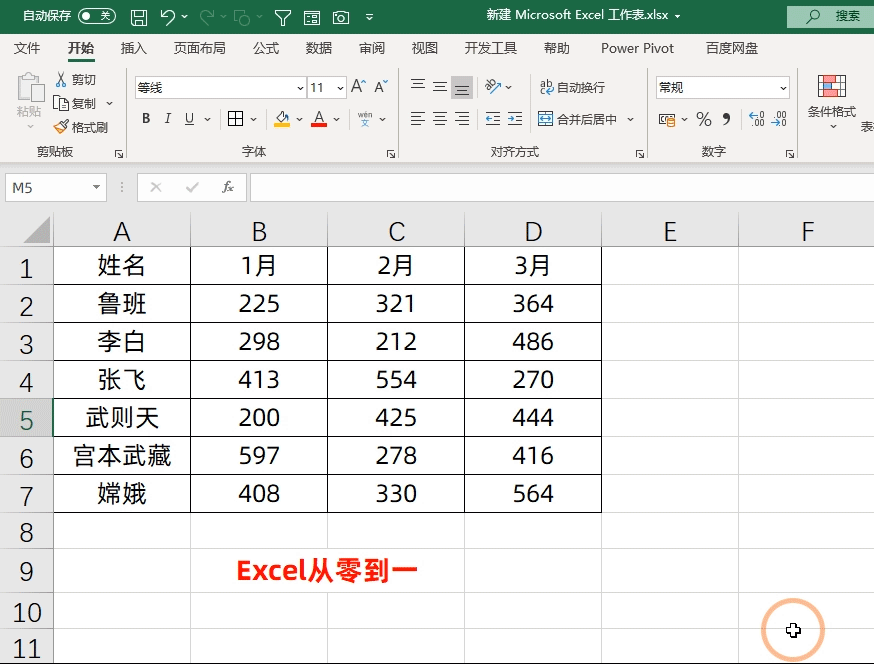Screen dimensions: 874x664
Task: Click the insert function fx icon
Action: tap(228, 187)
